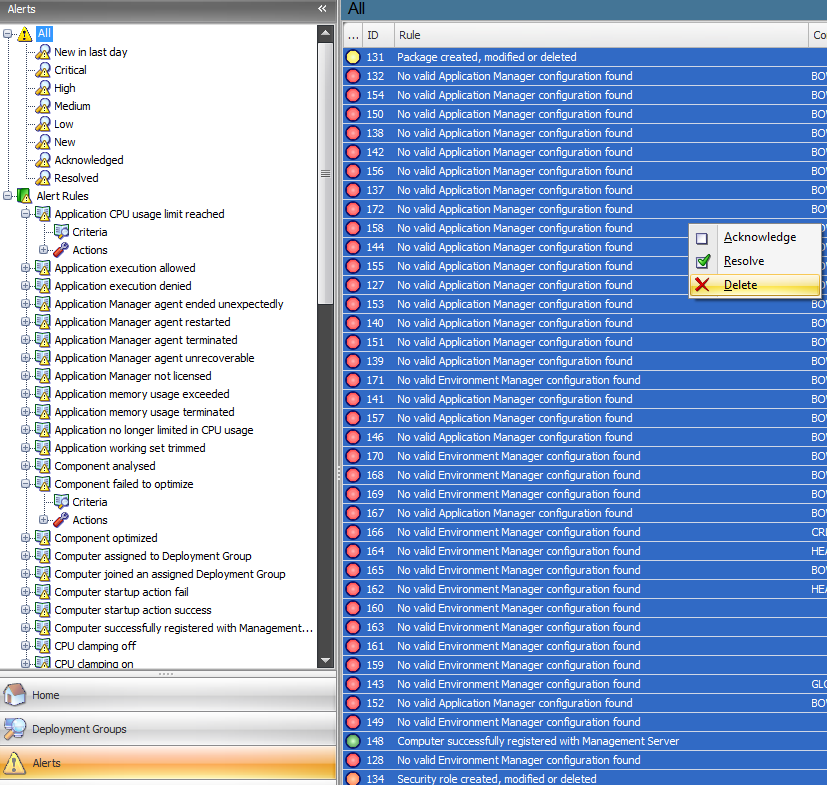Click the Medium filter icon

[43, 106]
